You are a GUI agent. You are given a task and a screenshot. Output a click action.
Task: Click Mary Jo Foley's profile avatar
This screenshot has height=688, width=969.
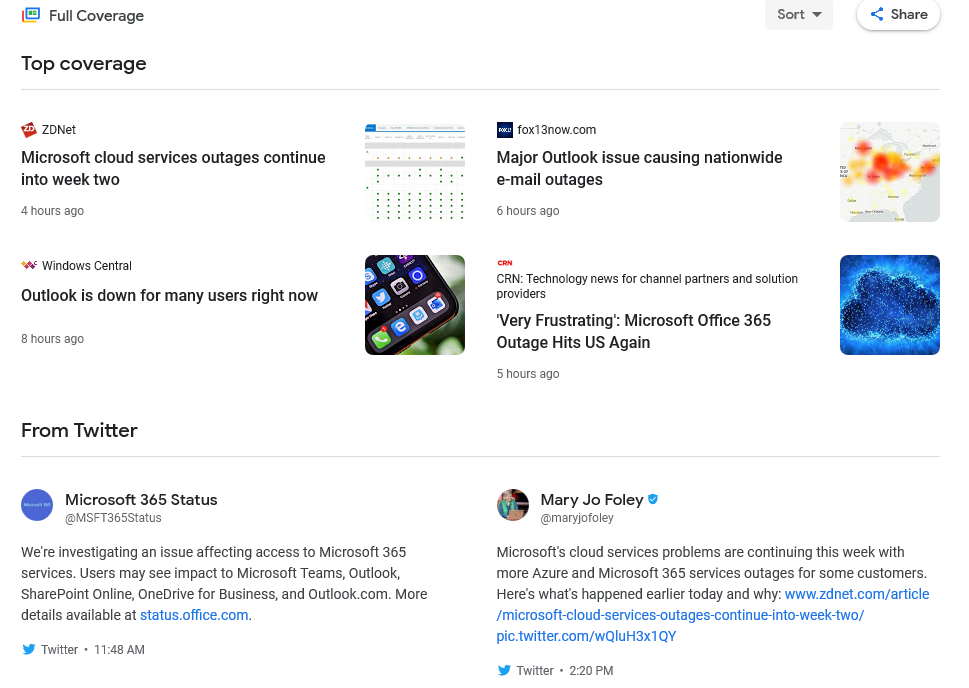coord(513,505)
